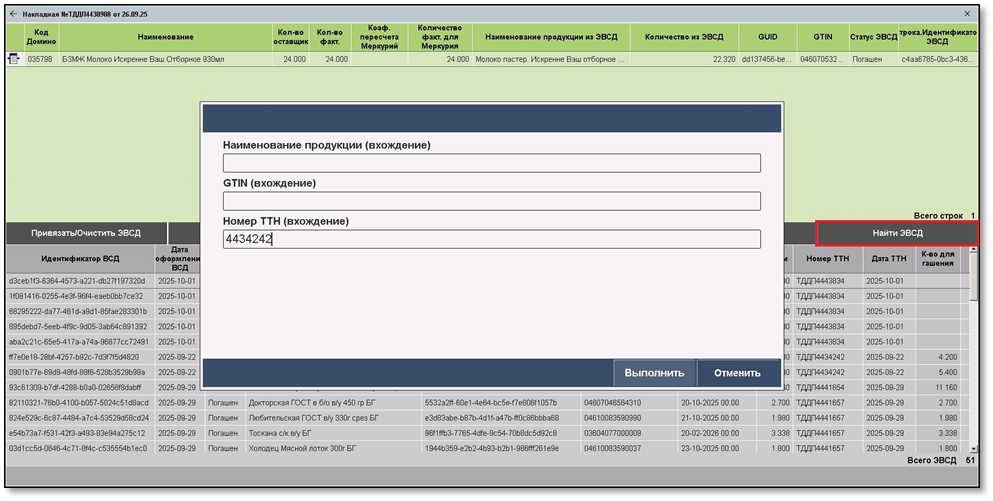993x501 pixels.
Task: Click the Выполнить button
Action: point(654,373)
